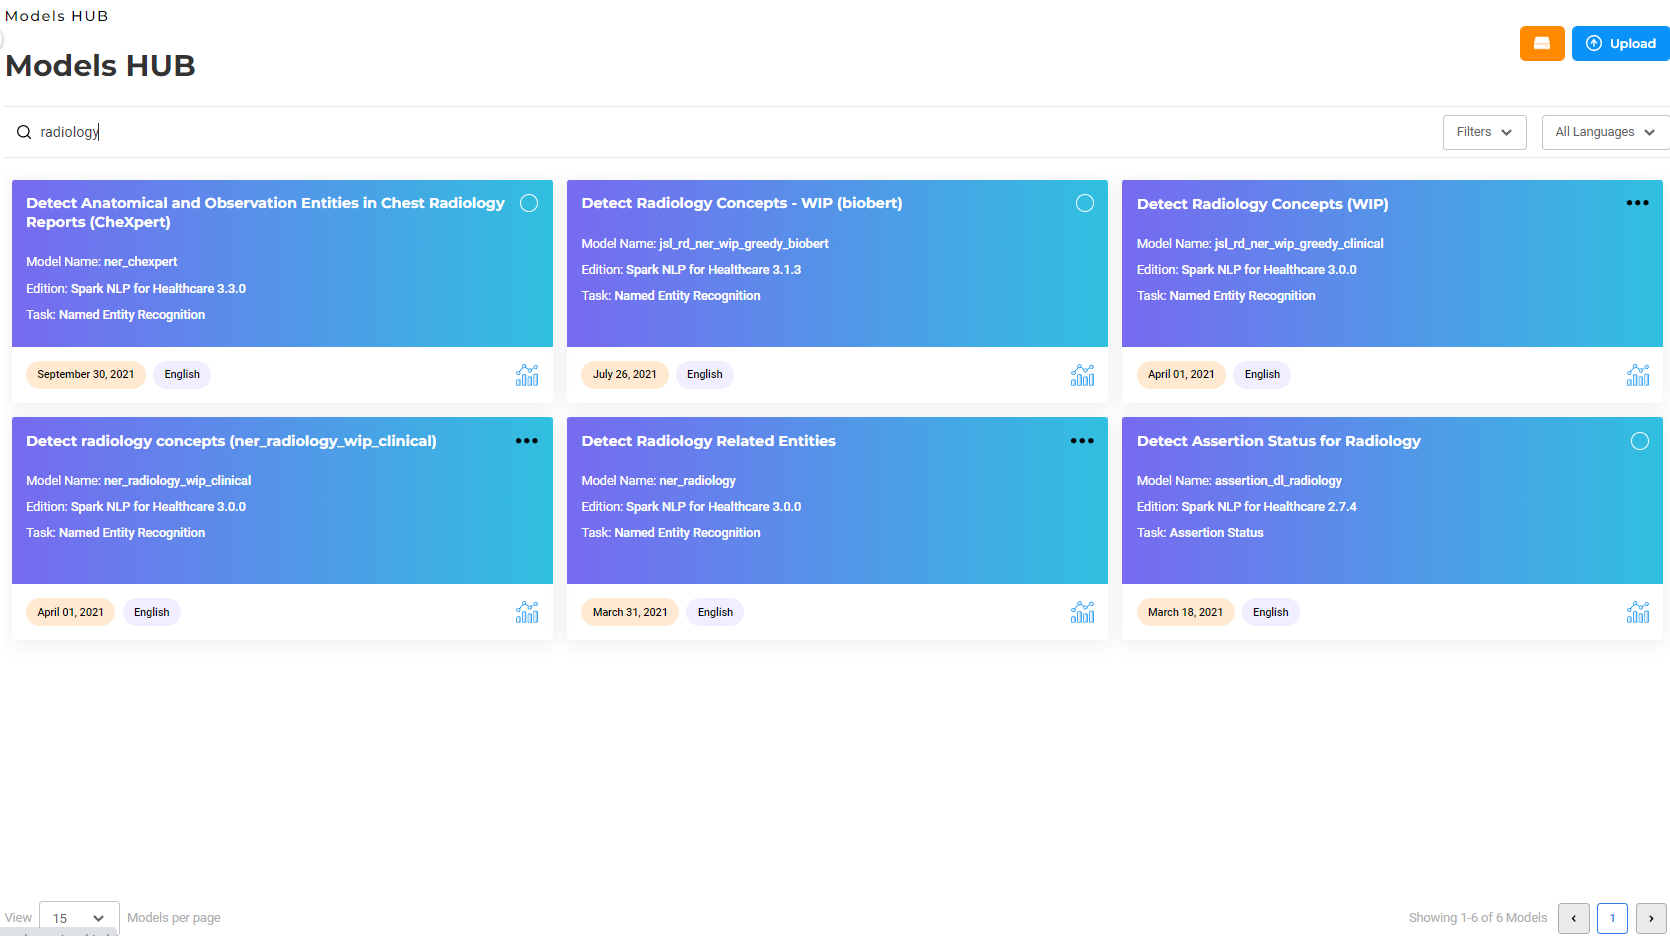The image size is (1670, 936).
Task: Open chart icon on assertion_dl_radiology card
Action: pos(1637,612)
